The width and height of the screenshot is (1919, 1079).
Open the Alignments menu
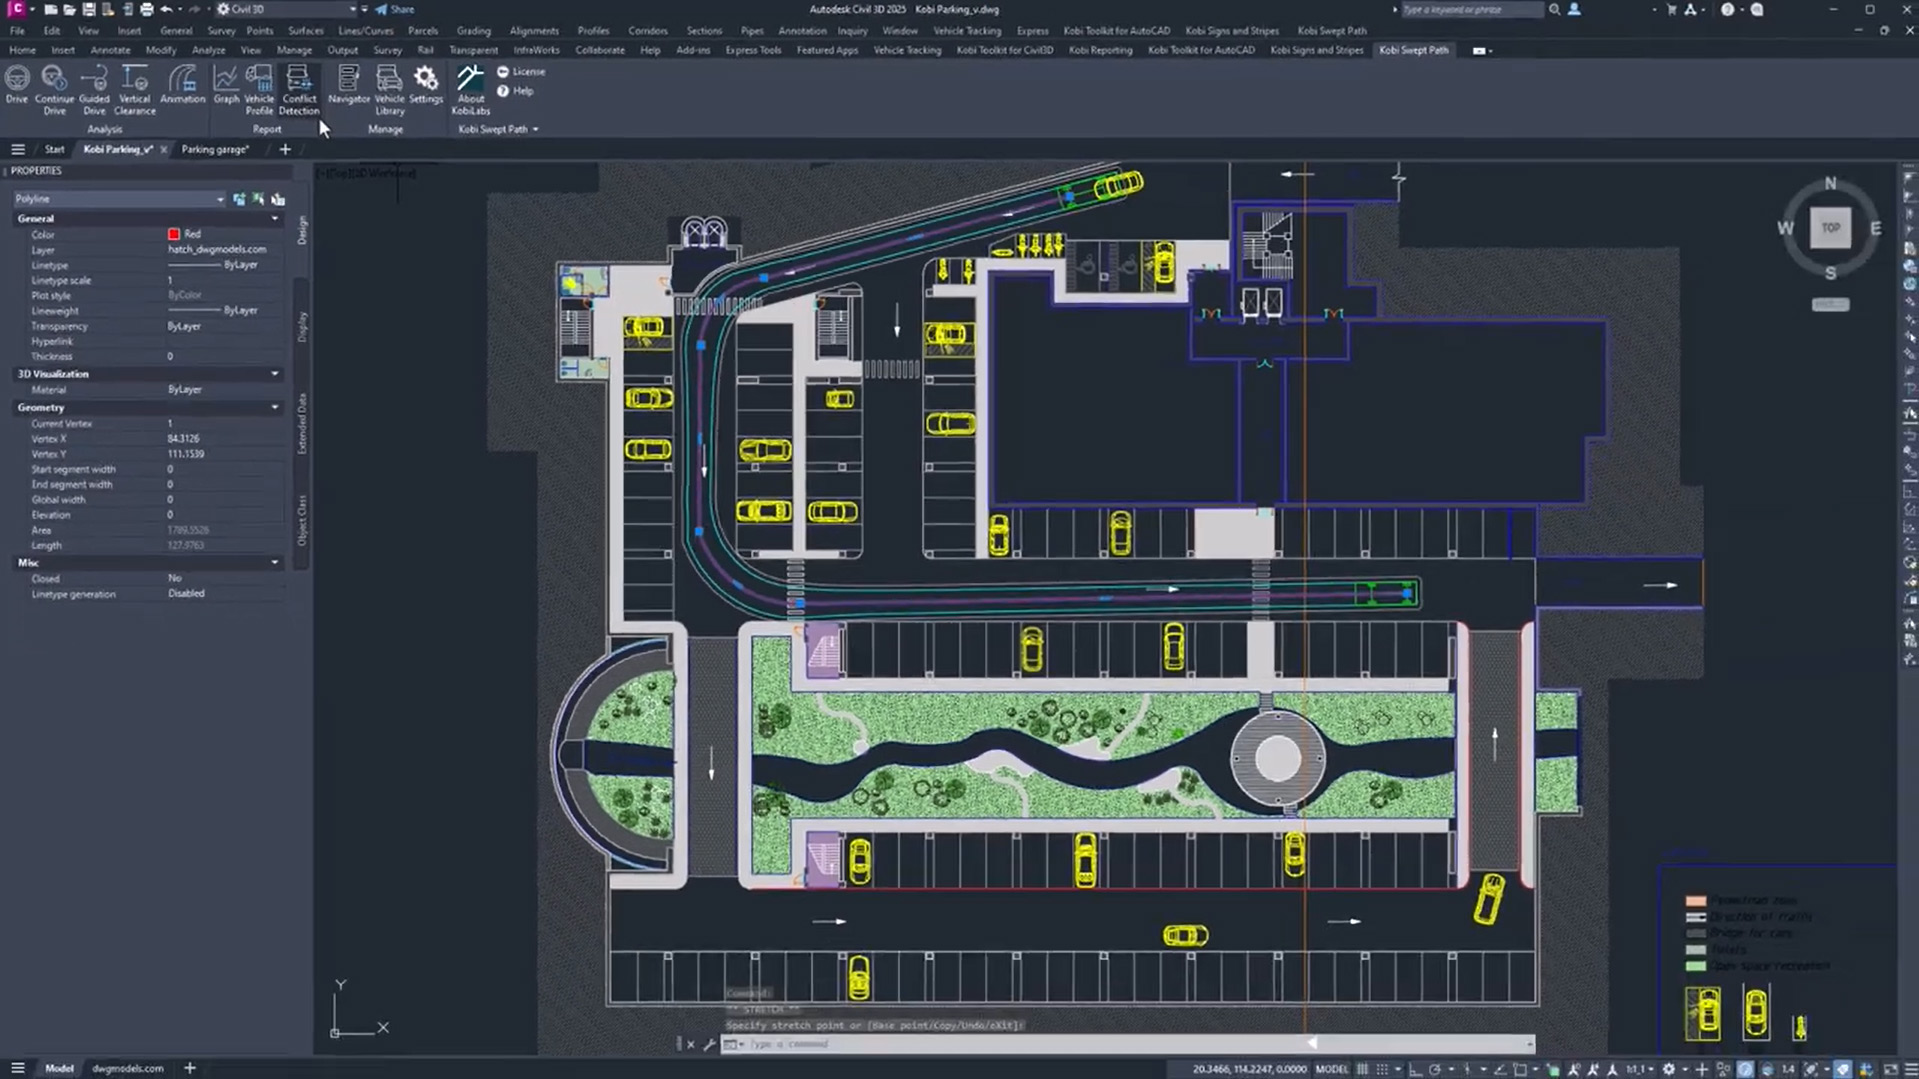(x=533, y=31)
